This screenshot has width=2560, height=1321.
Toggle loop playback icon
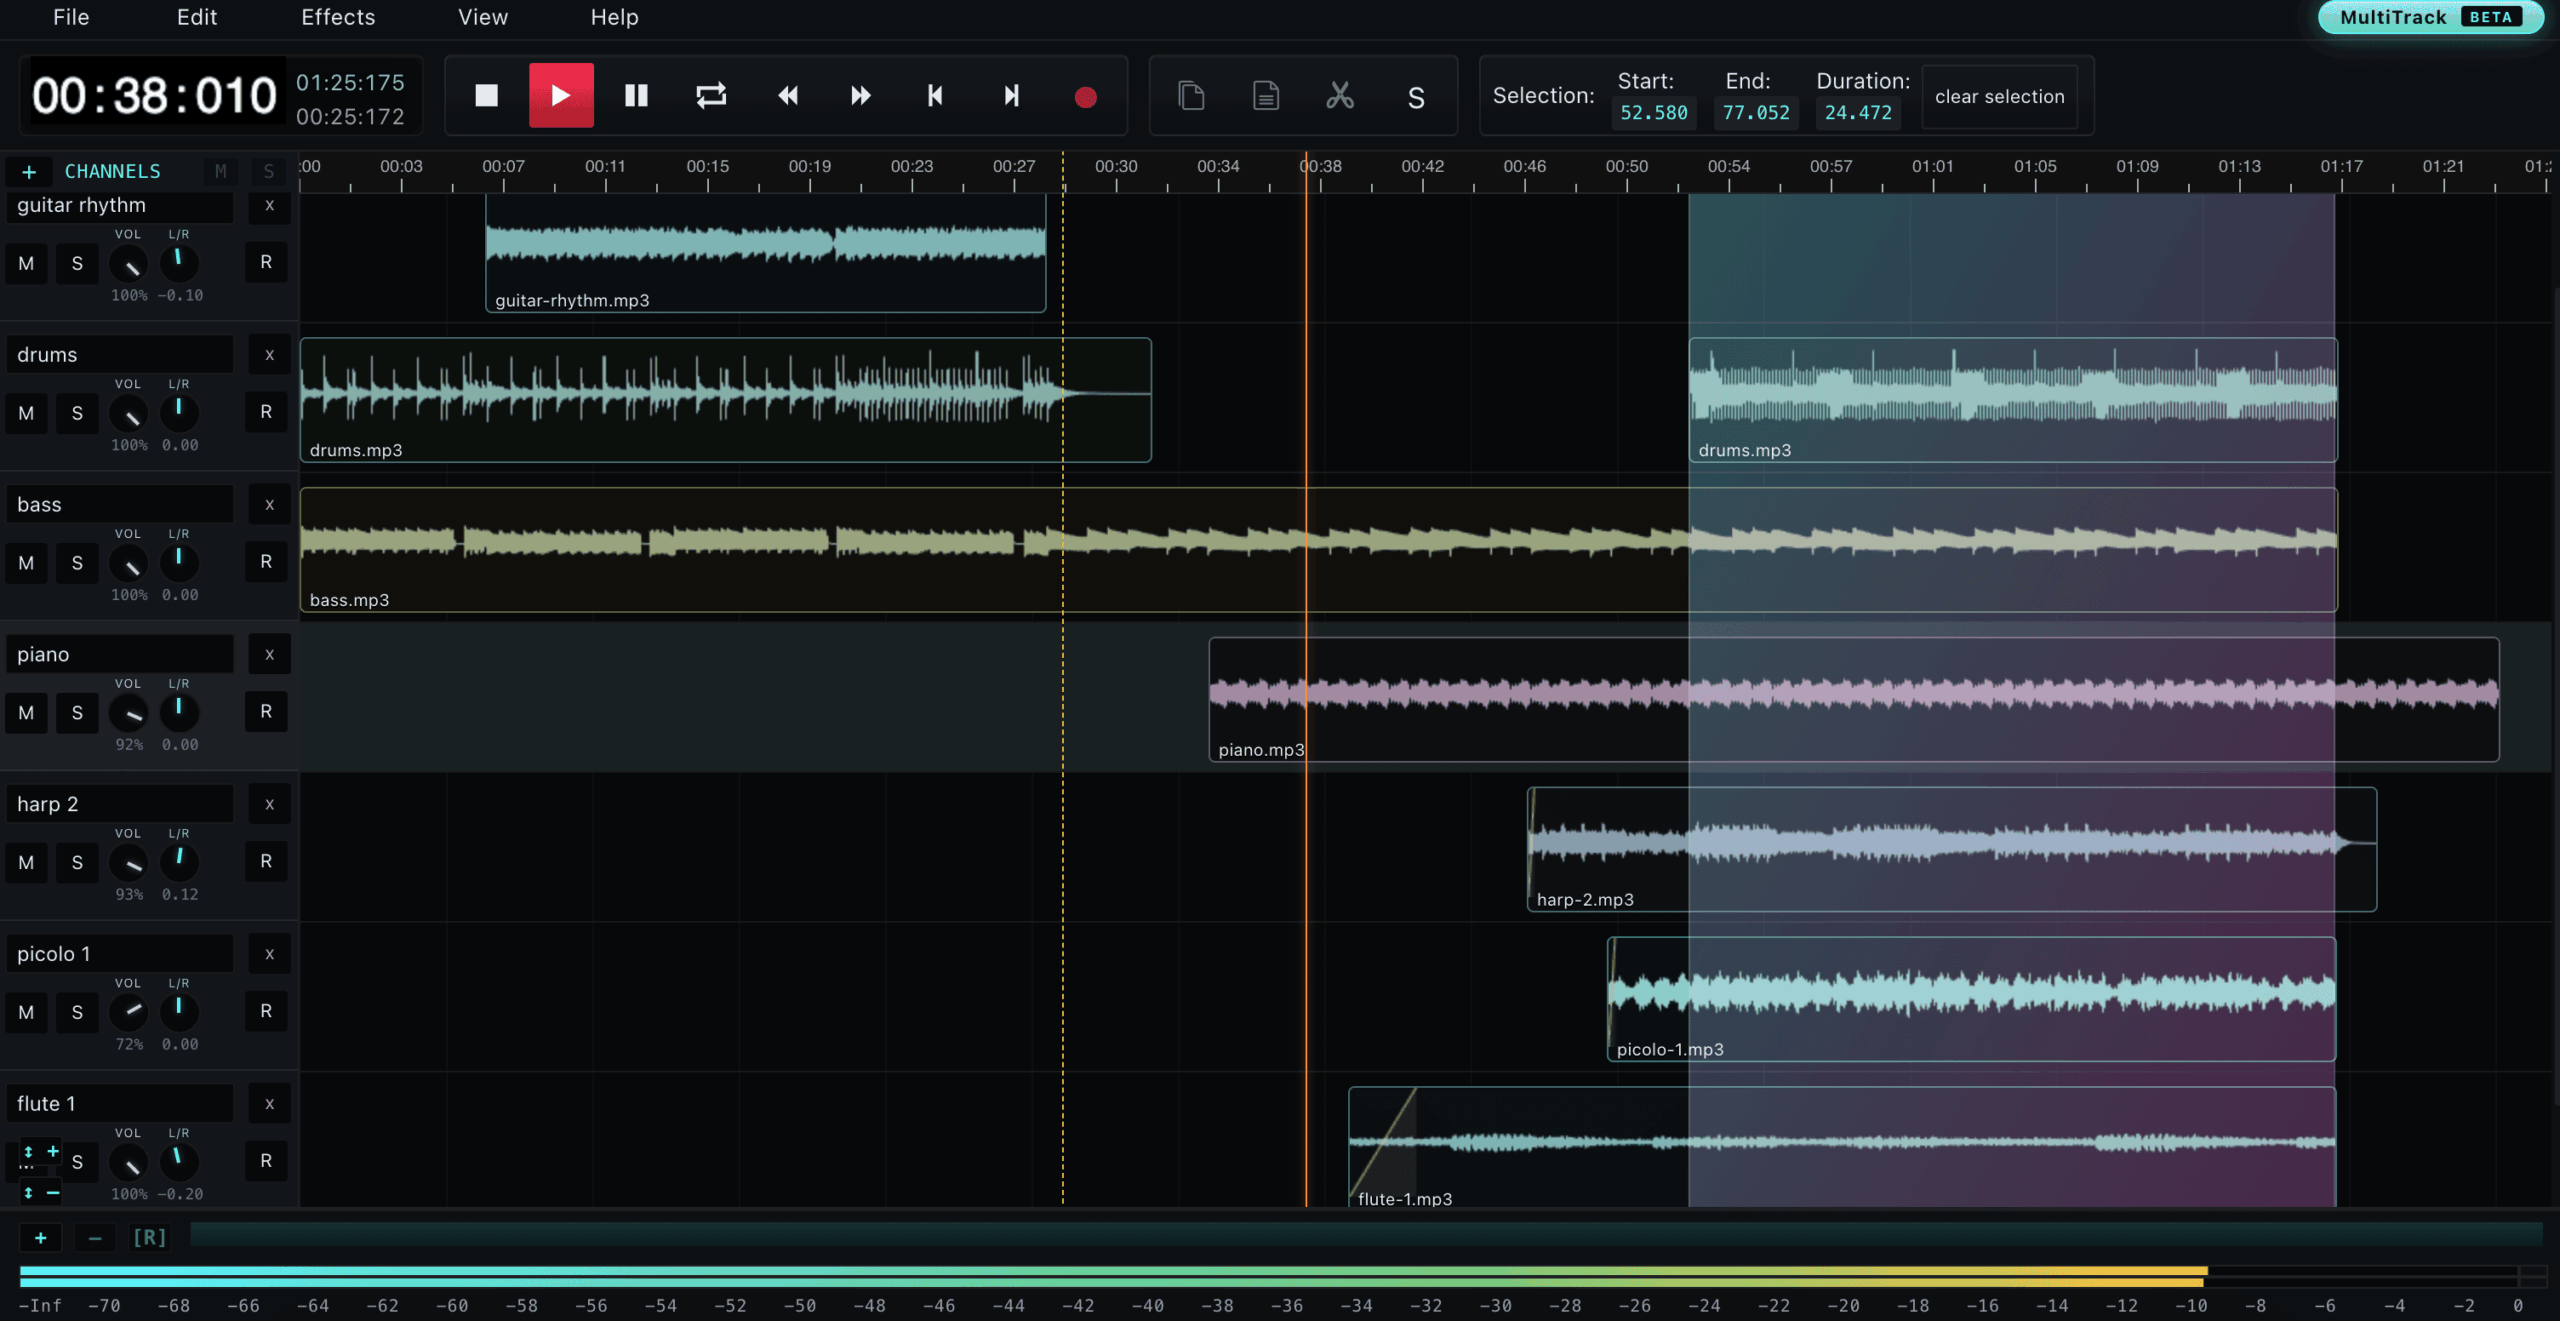(711, 96)
